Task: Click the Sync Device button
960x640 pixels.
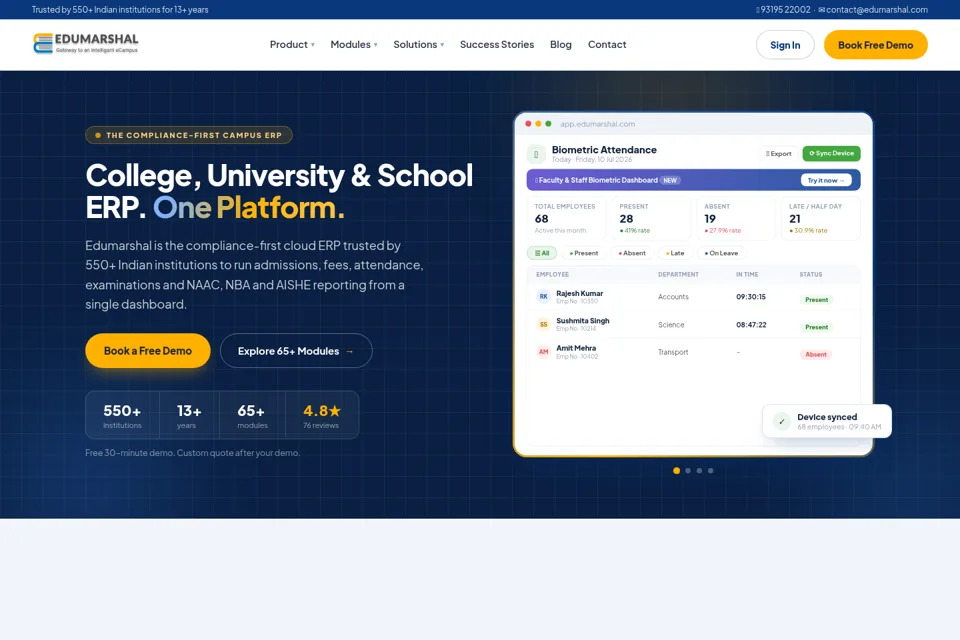Action: pos(831,154)
